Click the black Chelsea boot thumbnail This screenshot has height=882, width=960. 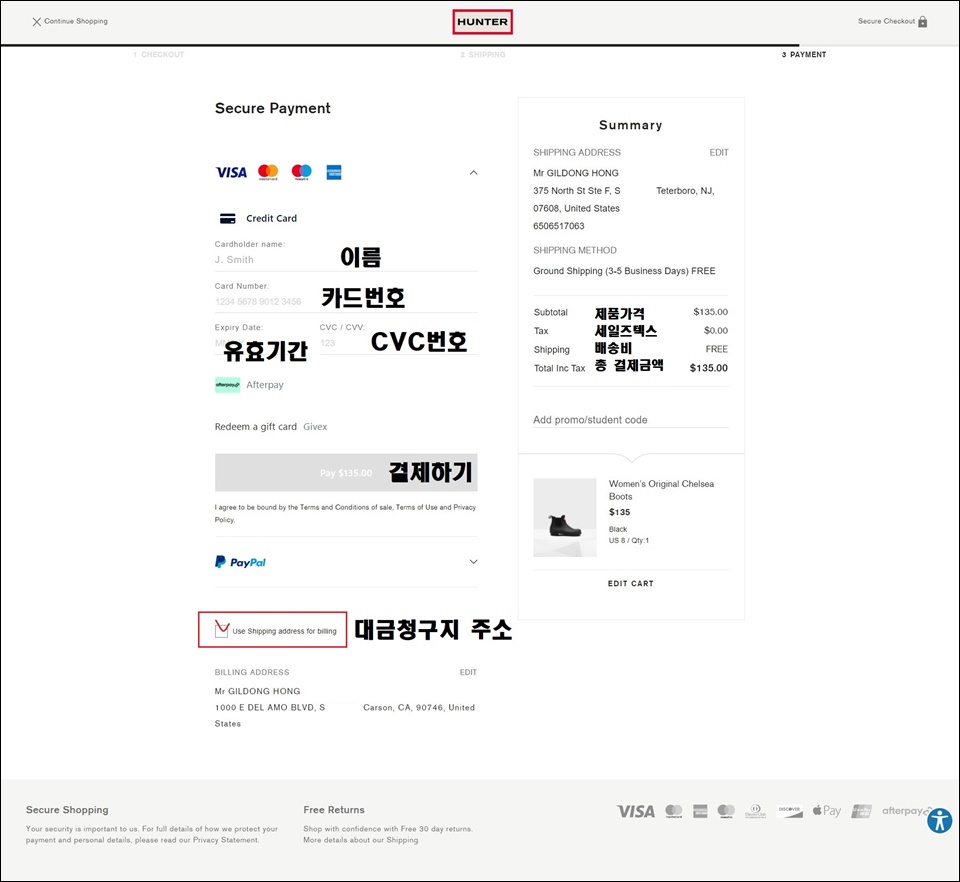click(x=564, y=518)
